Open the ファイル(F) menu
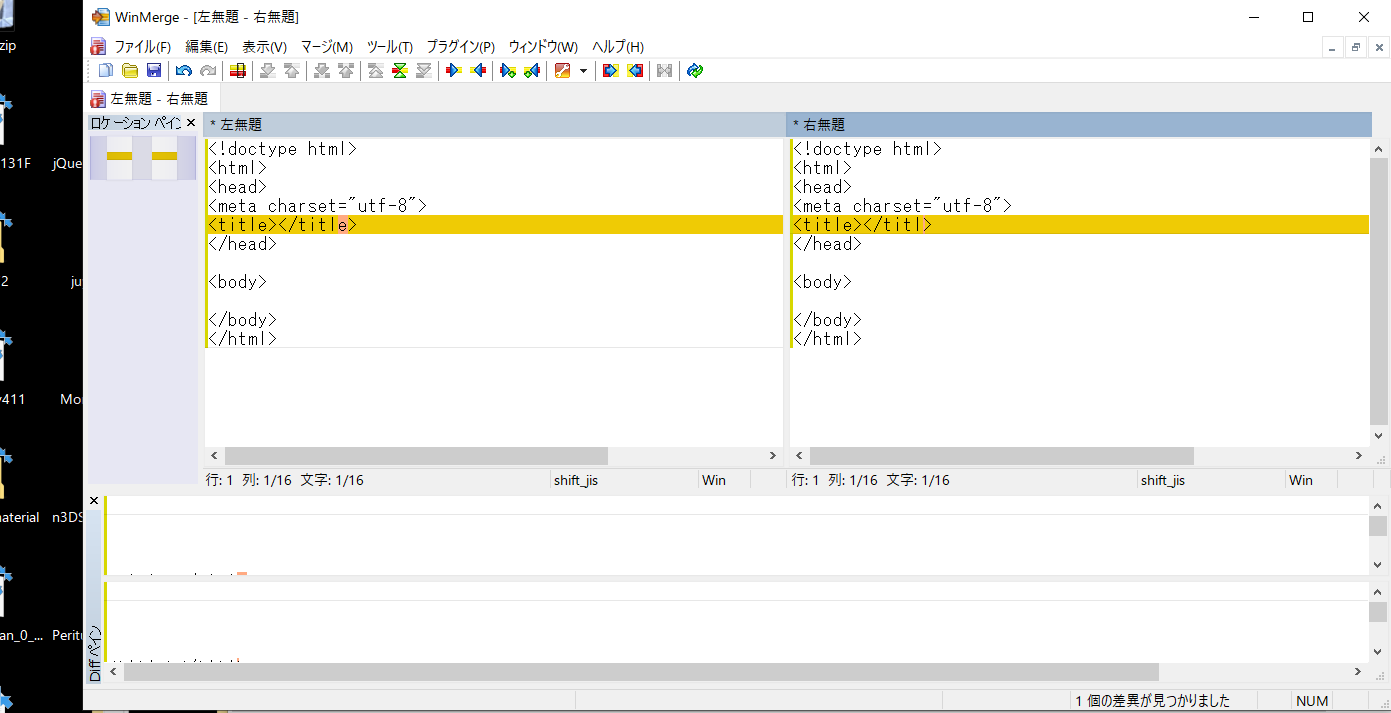 coord(142,47)
